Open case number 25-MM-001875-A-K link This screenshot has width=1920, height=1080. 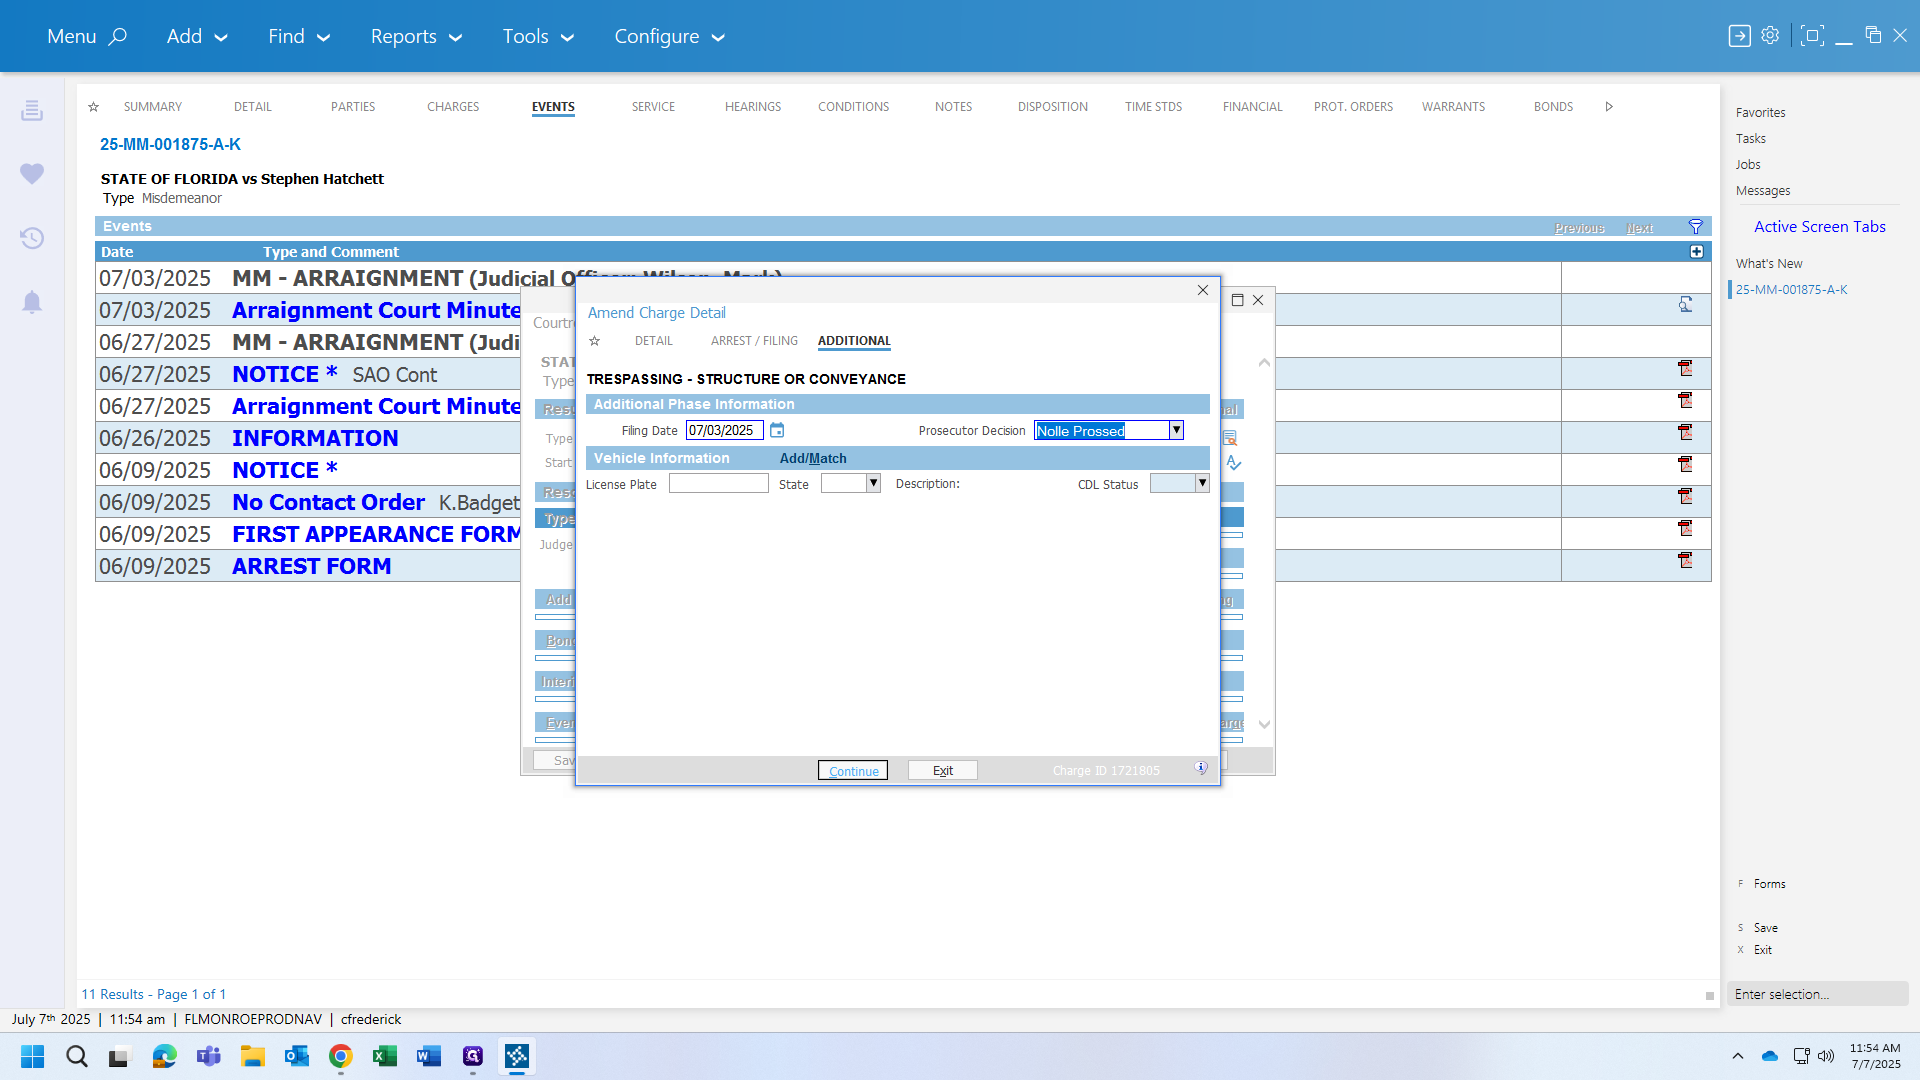pos(170,144)
